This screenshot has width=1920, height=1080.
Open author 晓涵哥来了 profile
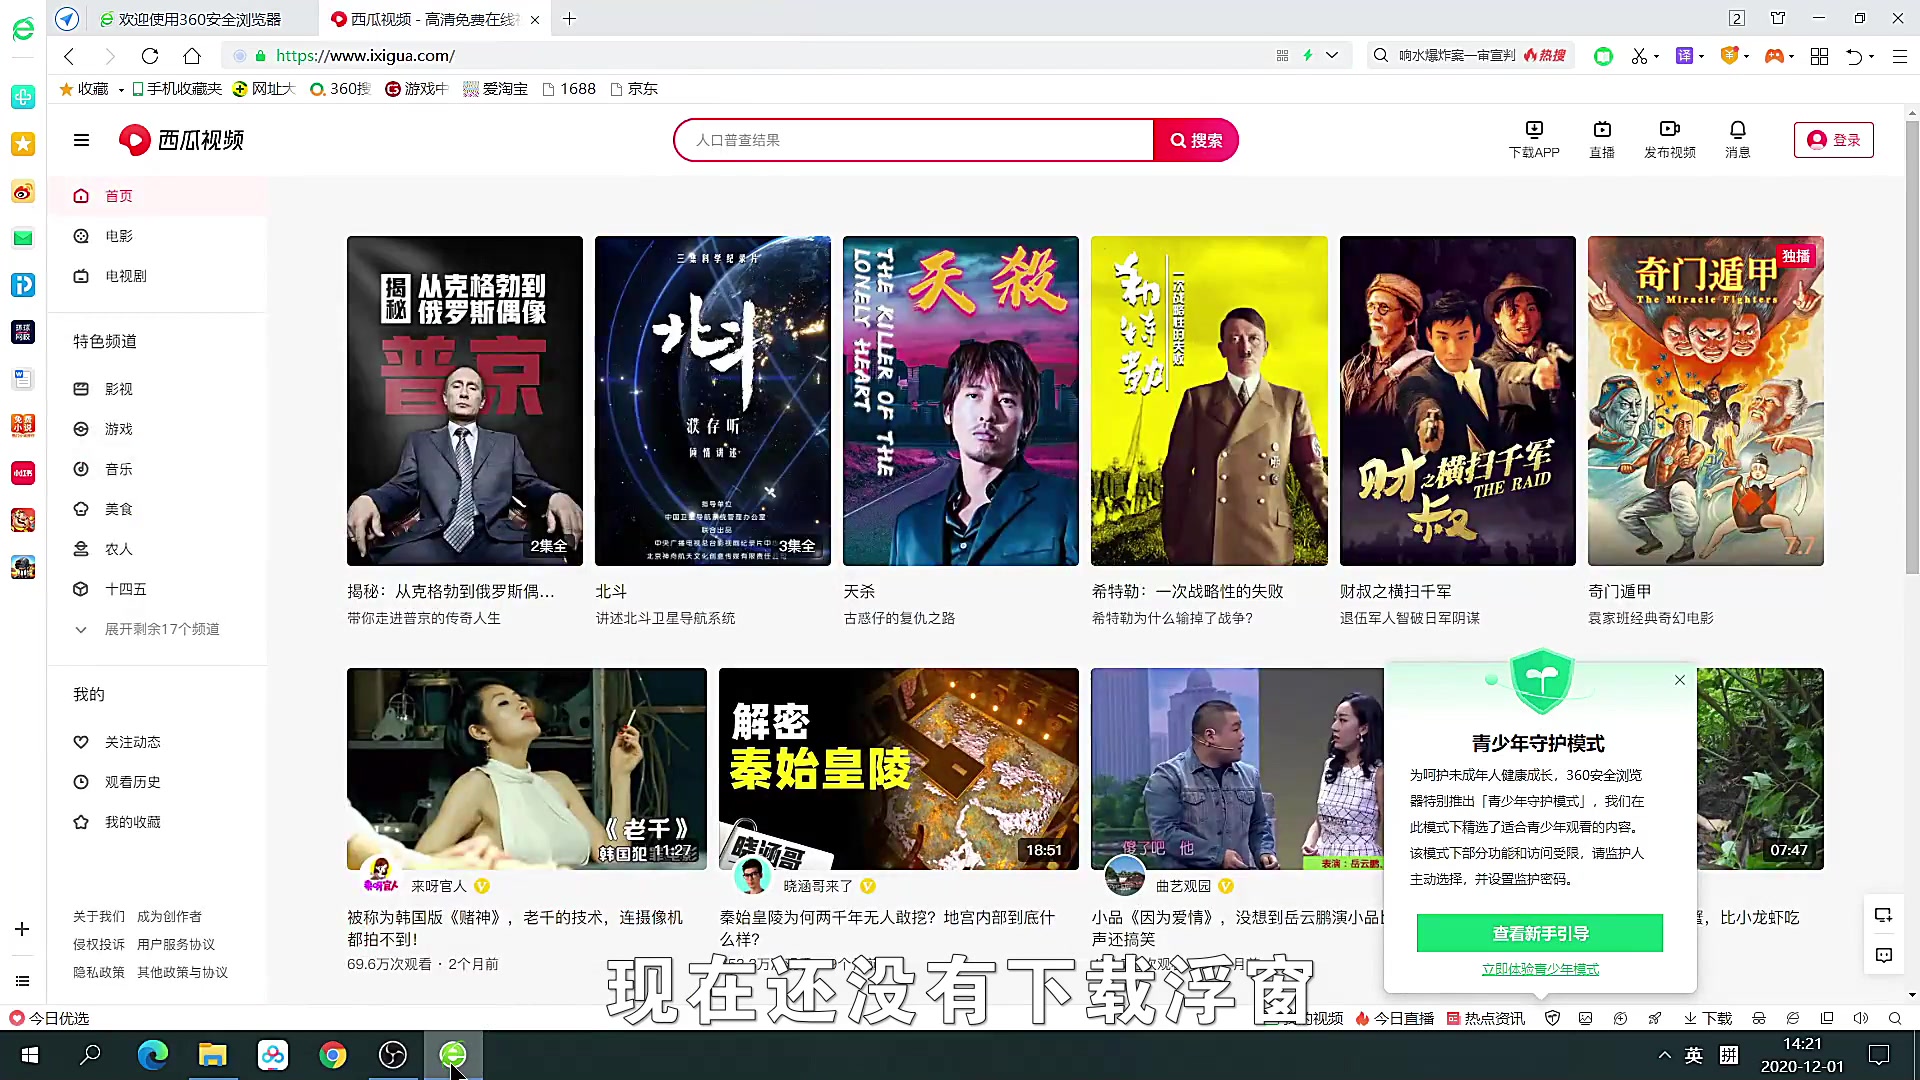pyautogui.click(x=818, y=886)
